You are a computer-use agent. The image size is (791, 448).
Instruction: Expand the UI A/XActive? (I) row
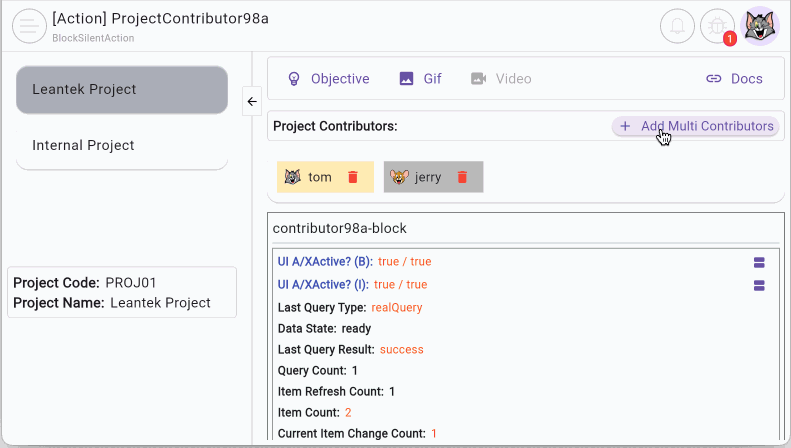(758, 285)
